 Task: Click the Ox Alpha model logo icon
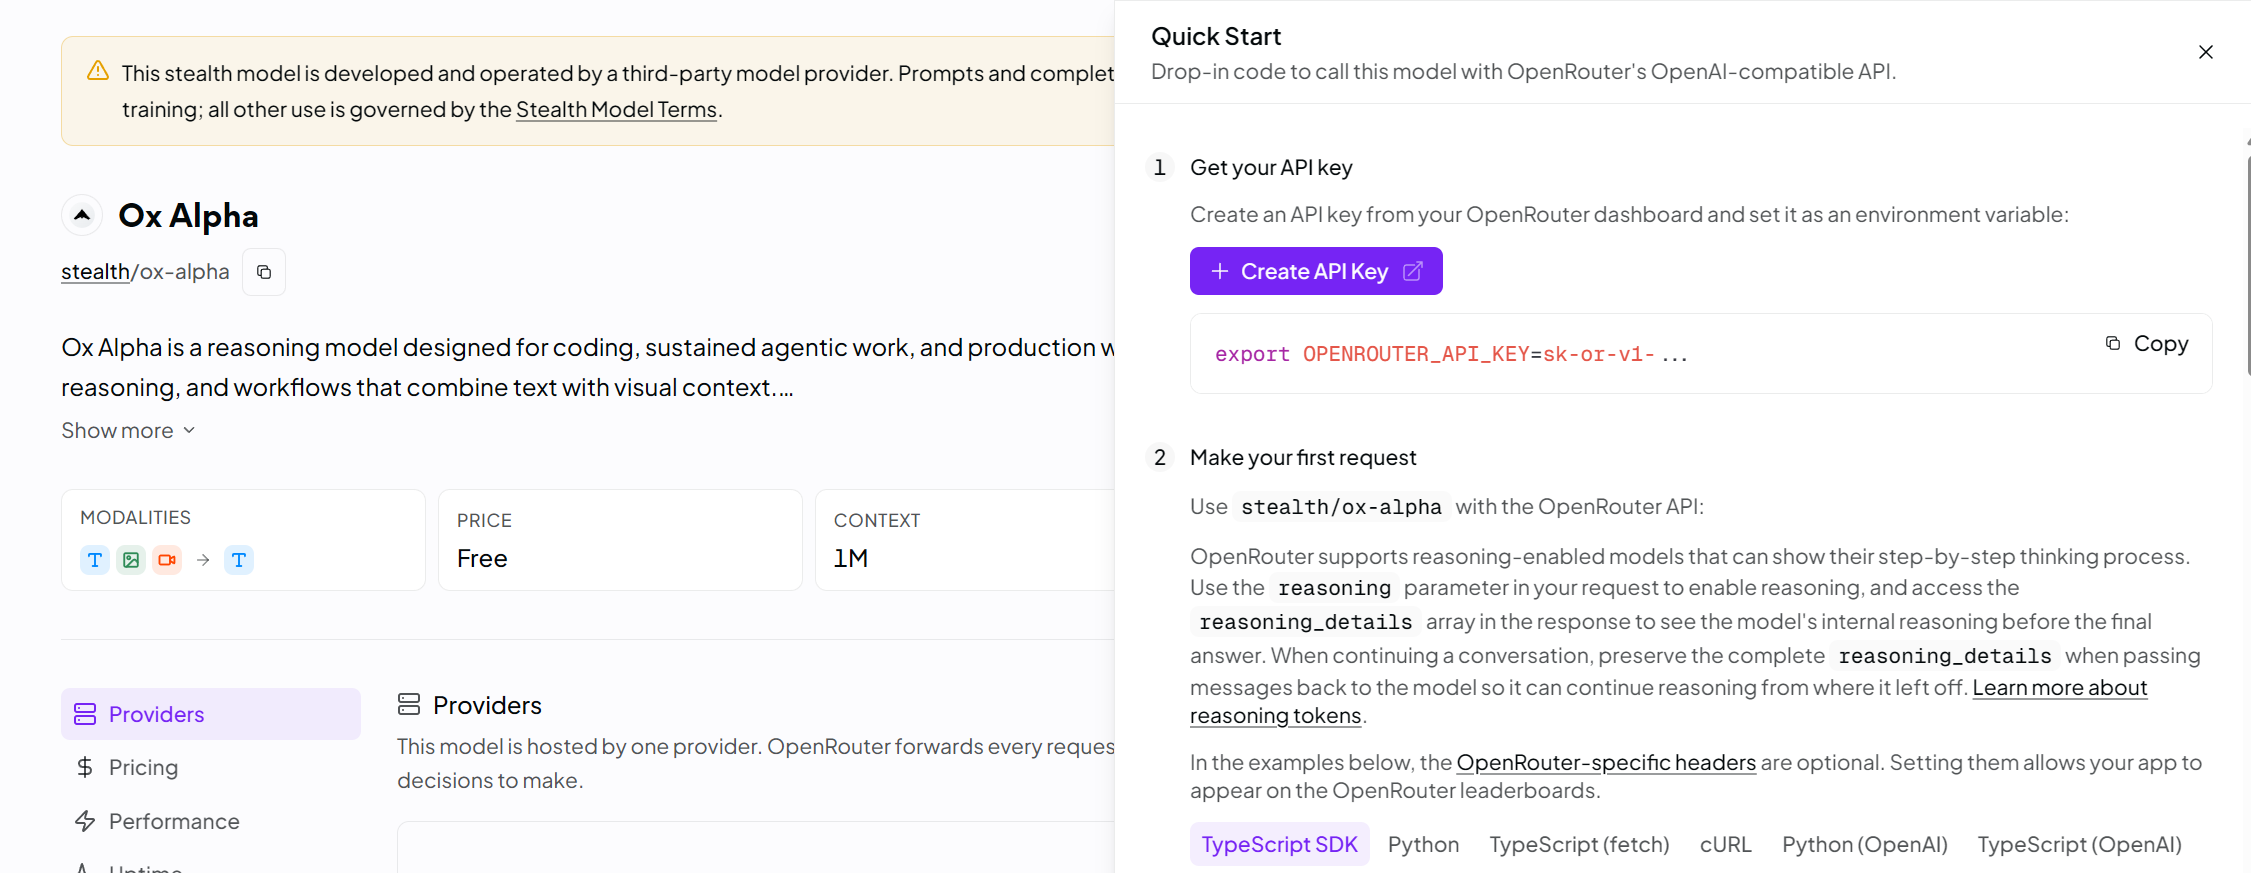82,215
